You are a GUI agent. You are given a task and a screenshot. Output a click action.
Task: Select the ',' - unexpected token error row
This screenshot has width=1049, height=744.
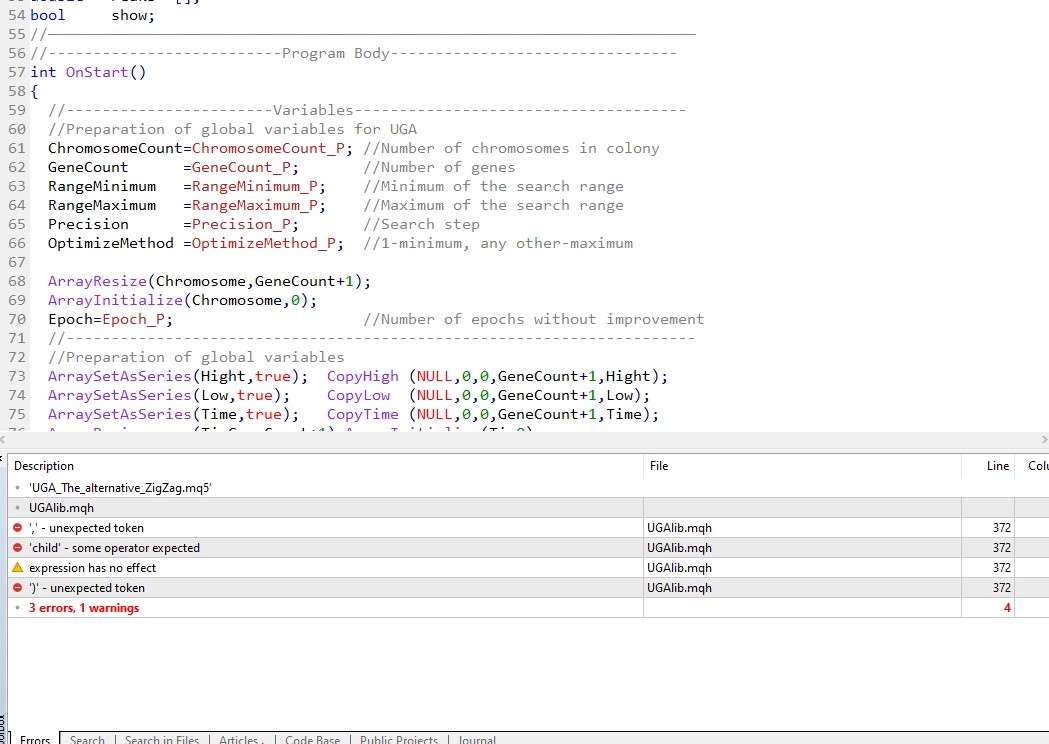pyautogui.click(x=529, y=528)
